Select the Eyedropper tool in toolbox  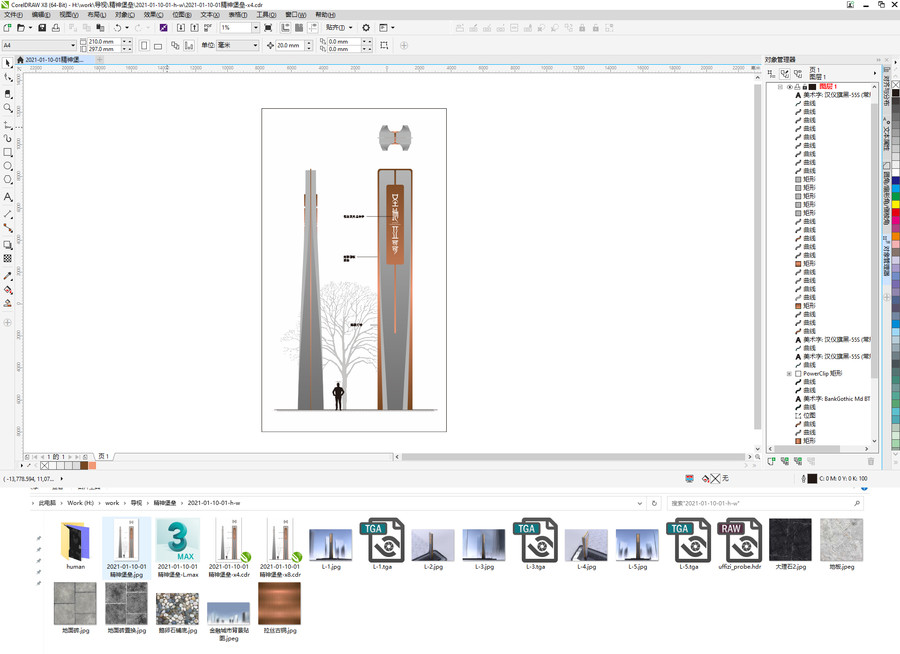tap(7, 276)
